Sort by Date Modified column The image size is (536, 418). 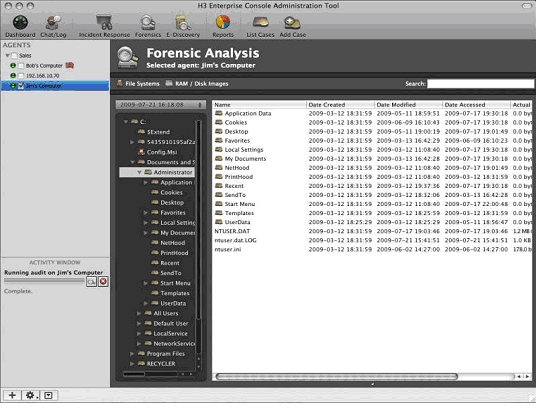point(408,105)
